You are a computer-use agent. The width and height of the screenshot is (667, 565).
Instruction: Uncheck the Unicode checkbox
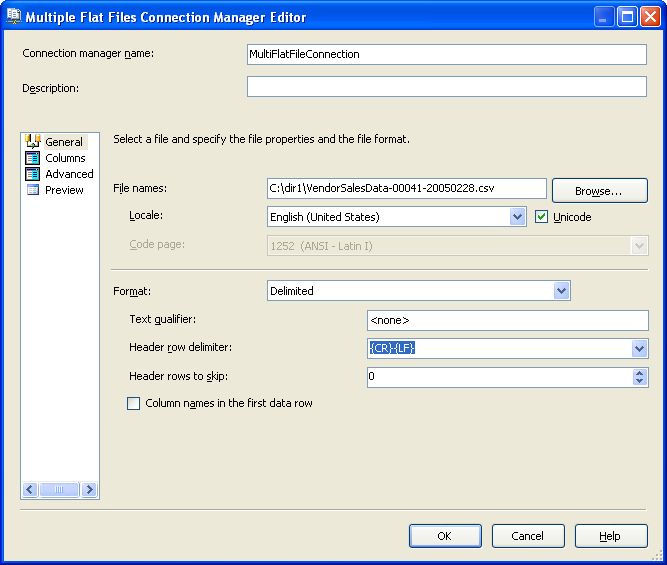point(542,217)
